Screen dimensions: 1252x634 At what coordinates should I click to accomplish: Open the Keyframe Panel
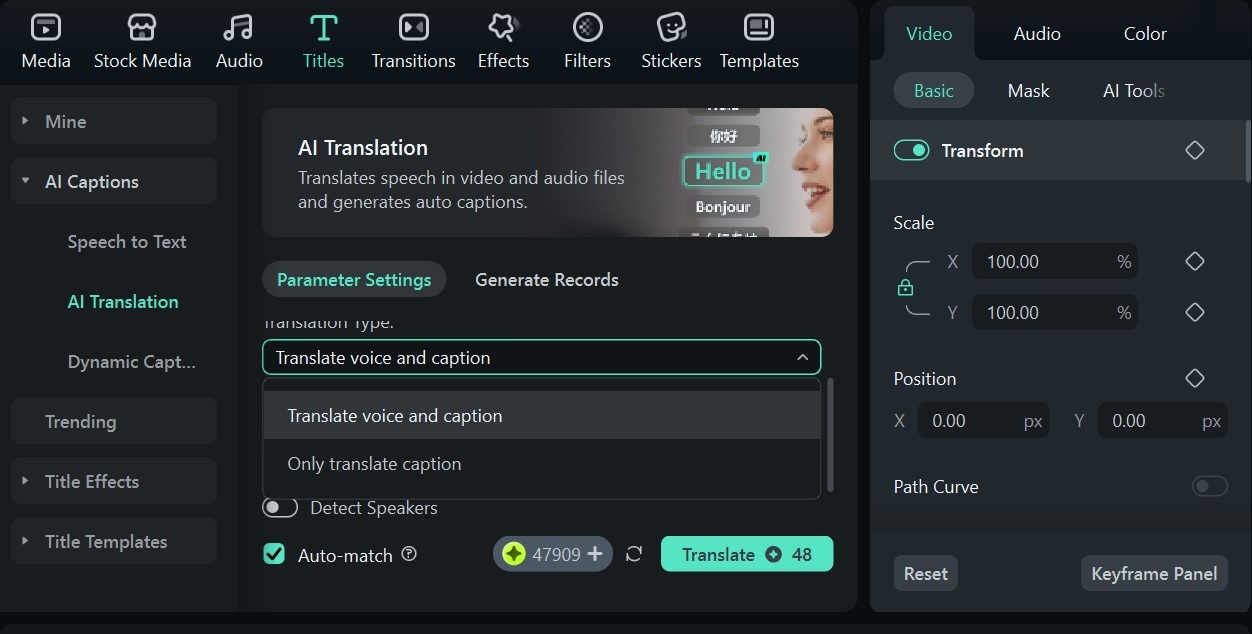click(1154, 574)
